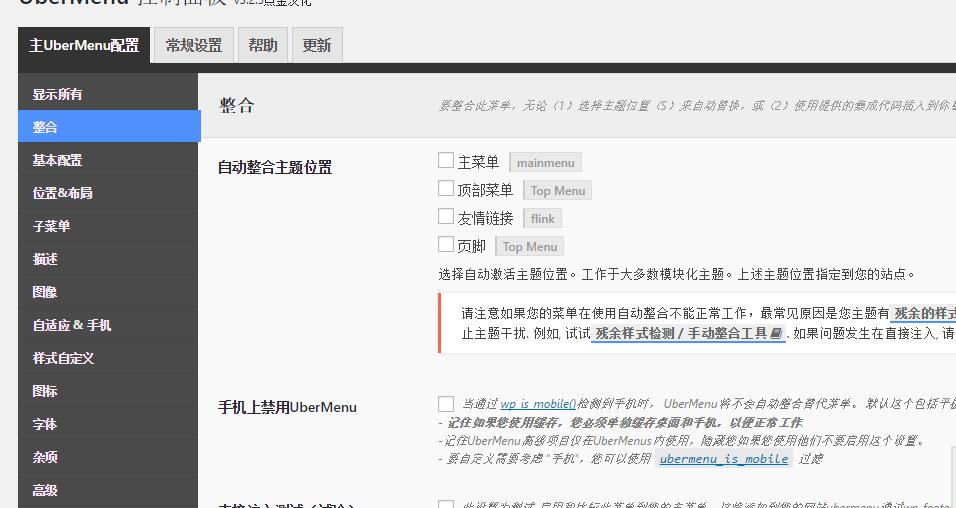
Task: Open the 图像 sidebar section
Action: point(109,292)
